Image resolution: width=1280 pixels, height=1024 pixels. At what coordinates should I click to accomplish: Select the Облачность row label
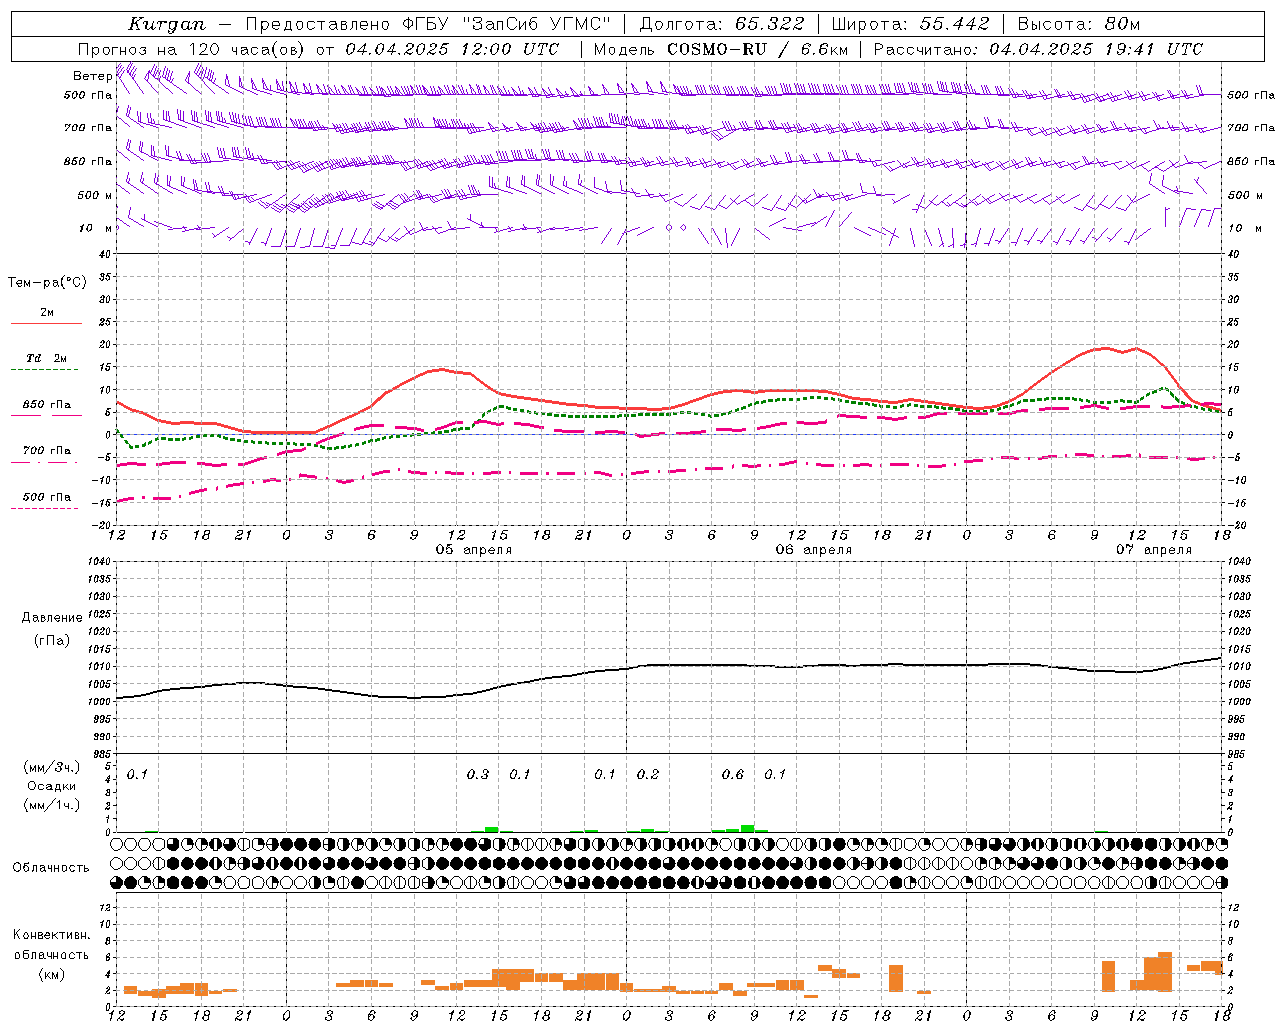pyautogui.click(x=51, y=868)
